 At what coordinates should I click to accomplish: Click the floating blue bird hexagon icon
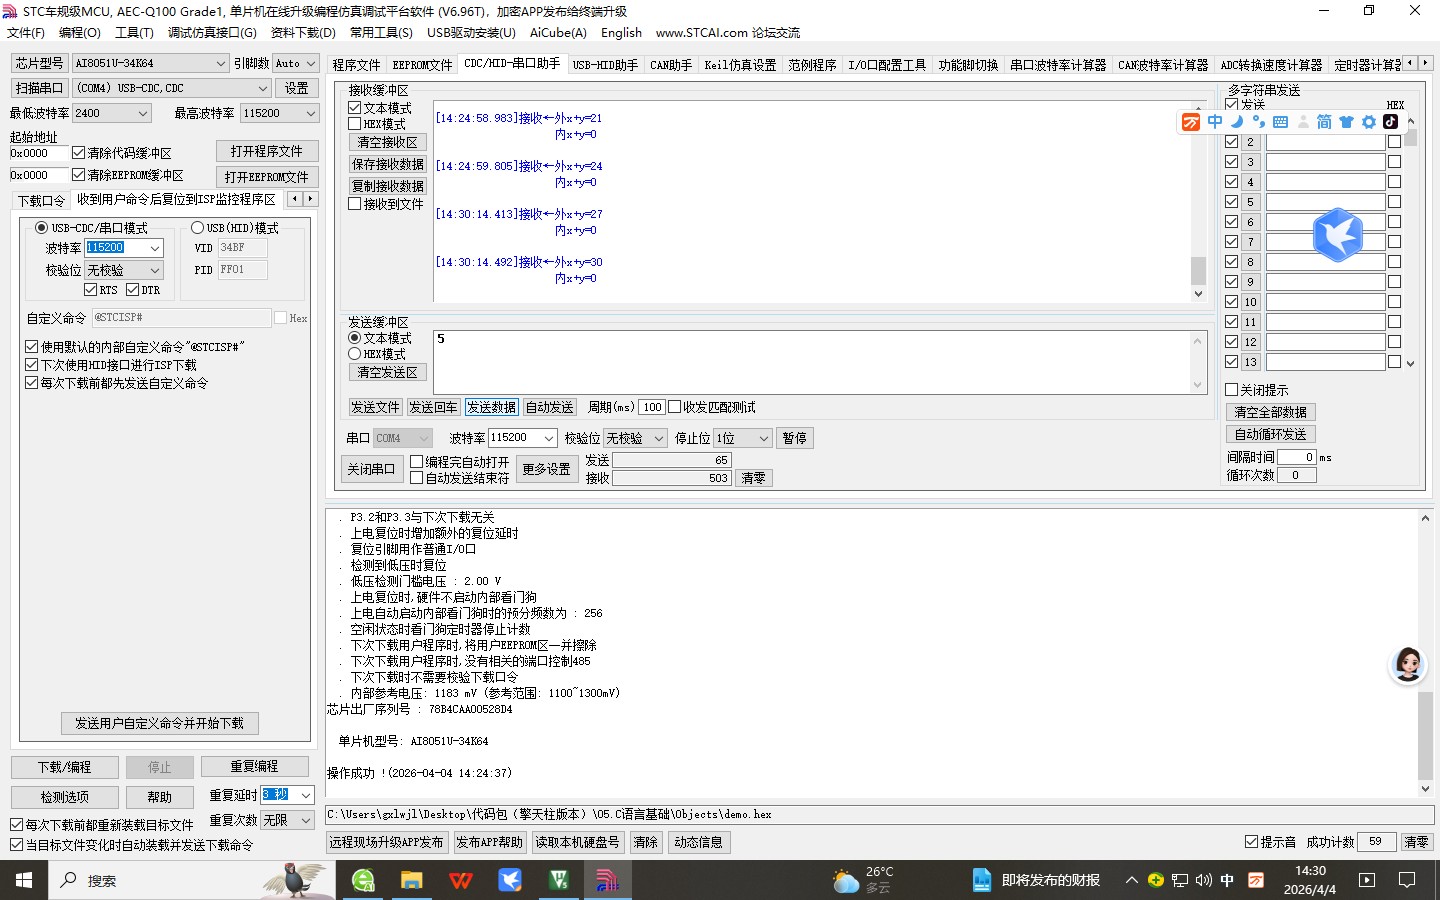pos(1338,235)
